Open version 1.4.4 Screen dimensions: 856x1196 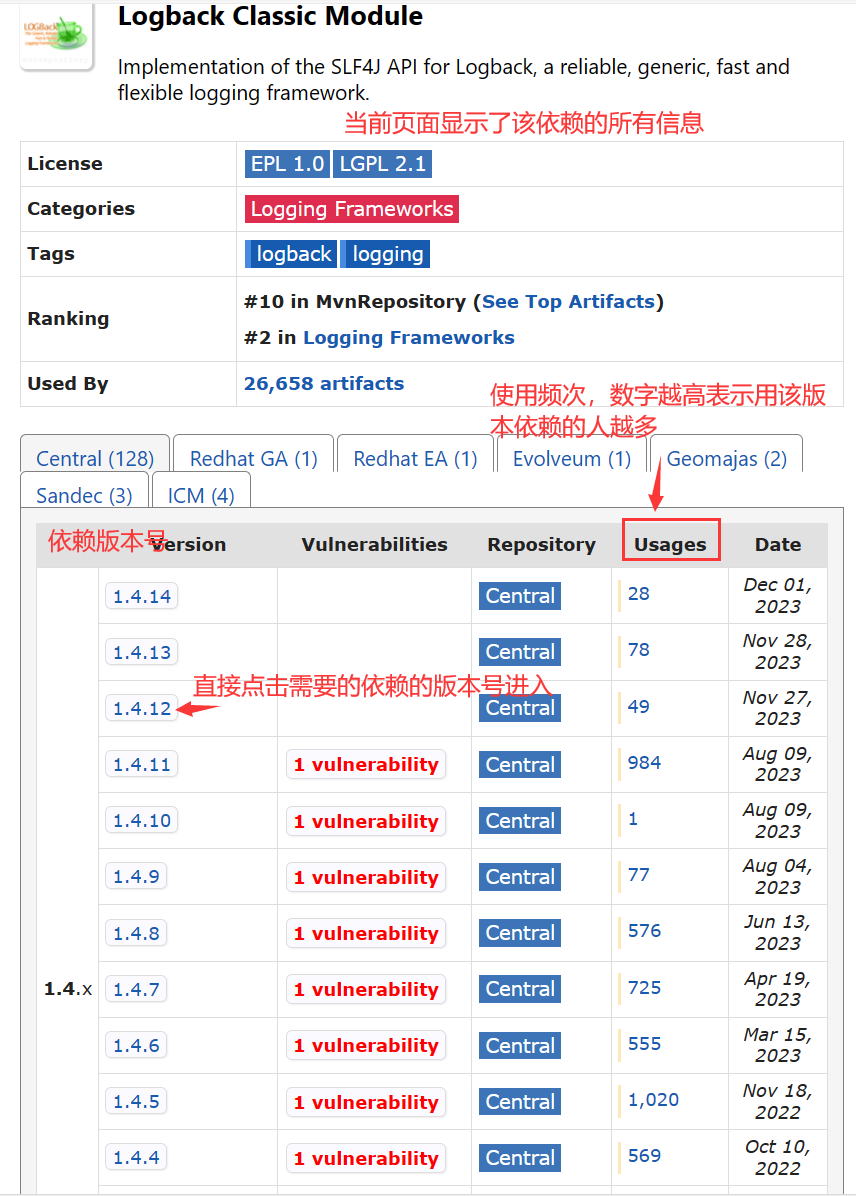136,1157
